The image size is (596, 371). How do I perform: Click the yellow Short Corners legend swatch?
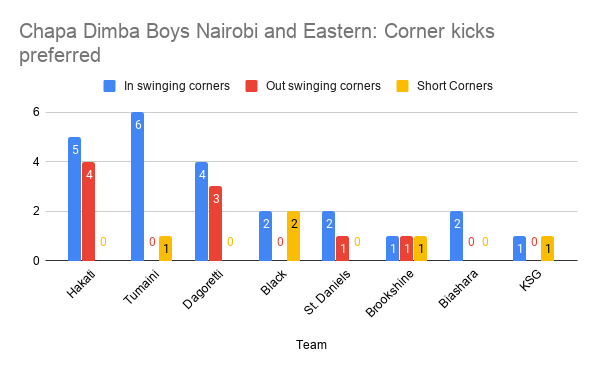(x=403, y=86)
